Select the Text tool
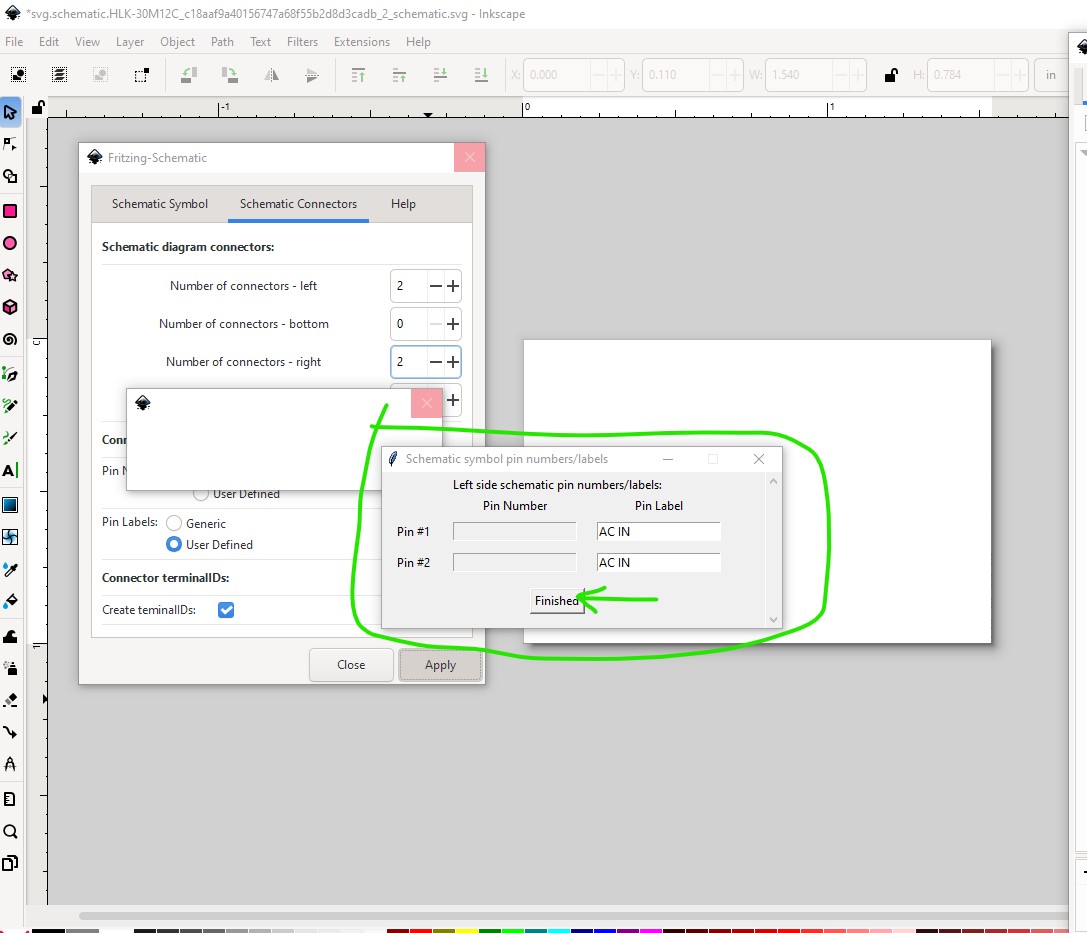 point(10,471)
